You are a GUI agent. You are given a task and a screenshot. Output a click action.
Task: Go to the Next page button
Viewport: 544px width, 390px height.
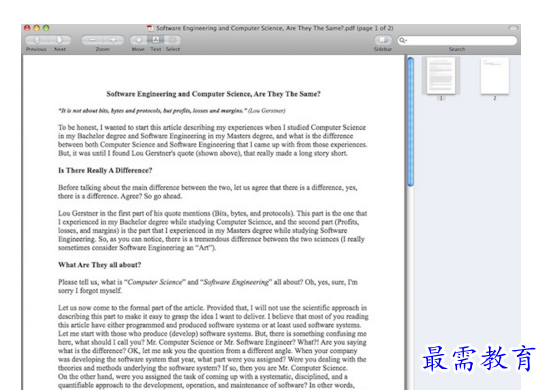tap(60, 40)
